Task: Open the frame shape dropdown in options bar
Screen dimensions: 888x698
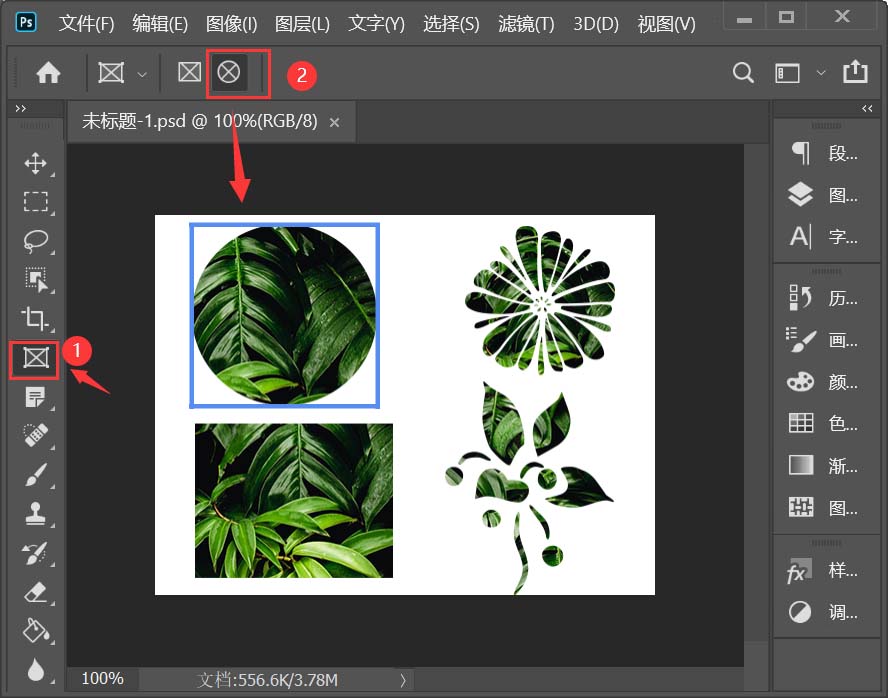Action: click(141, 72)
